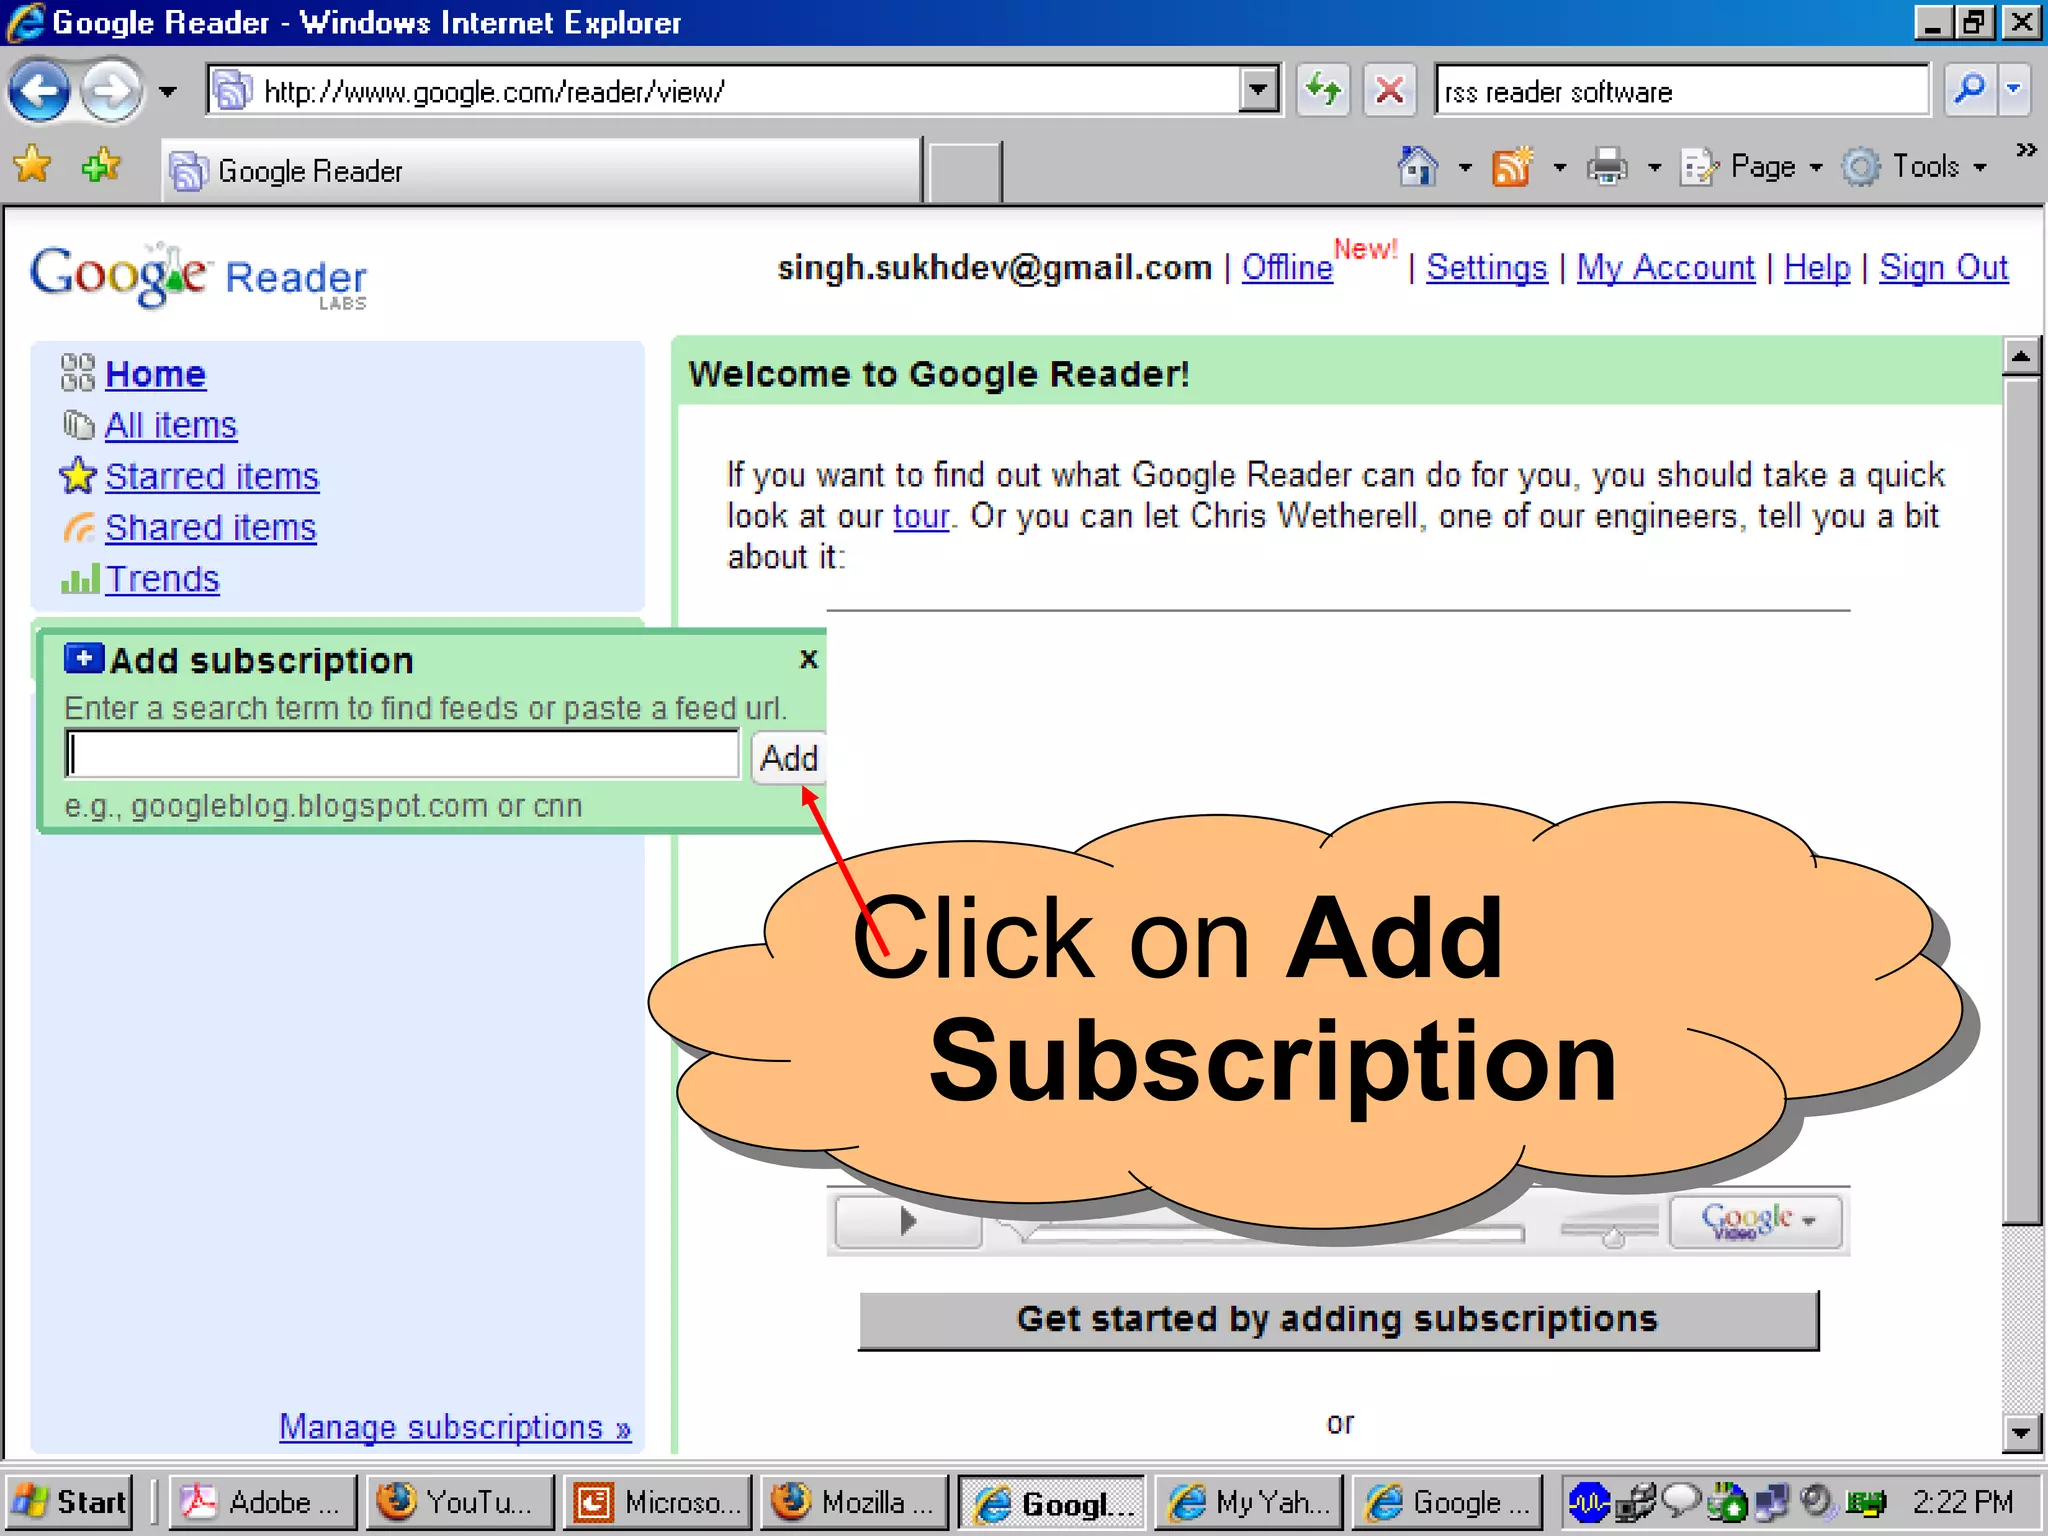Viewport: 2048px width, 1536px height.
Task: Click the Add to Favorites icon
Action: [x=100, y=165]
